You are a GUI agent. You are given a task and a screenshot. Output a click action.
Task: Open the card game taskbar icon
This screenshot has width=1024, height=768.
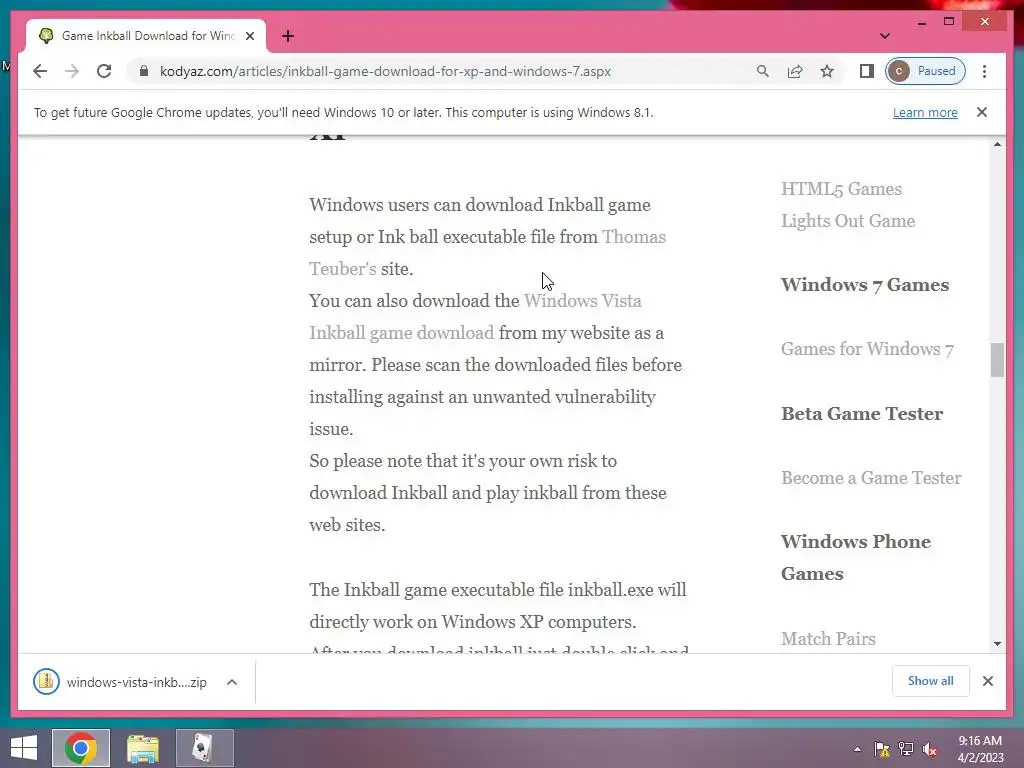(x=204, y=748)
